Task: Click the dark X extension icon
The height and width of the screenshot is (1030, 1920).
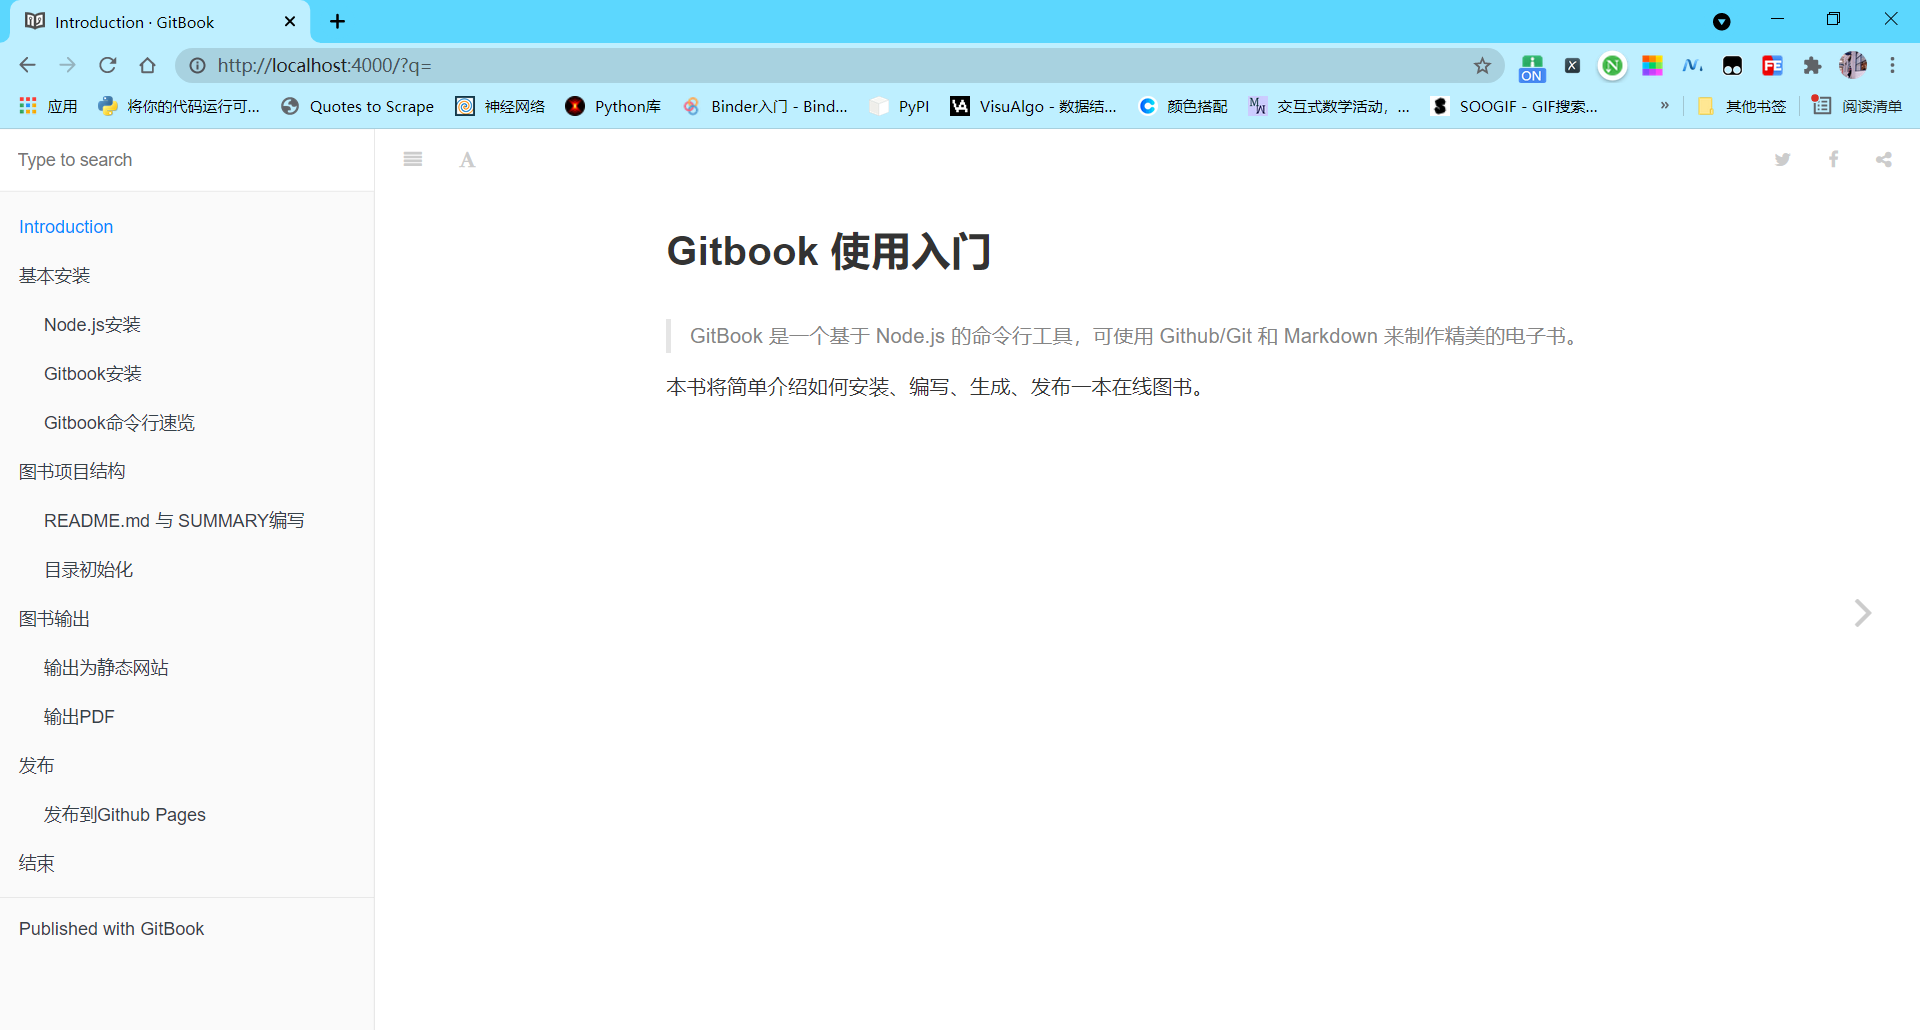Action: click(1572, 66)
